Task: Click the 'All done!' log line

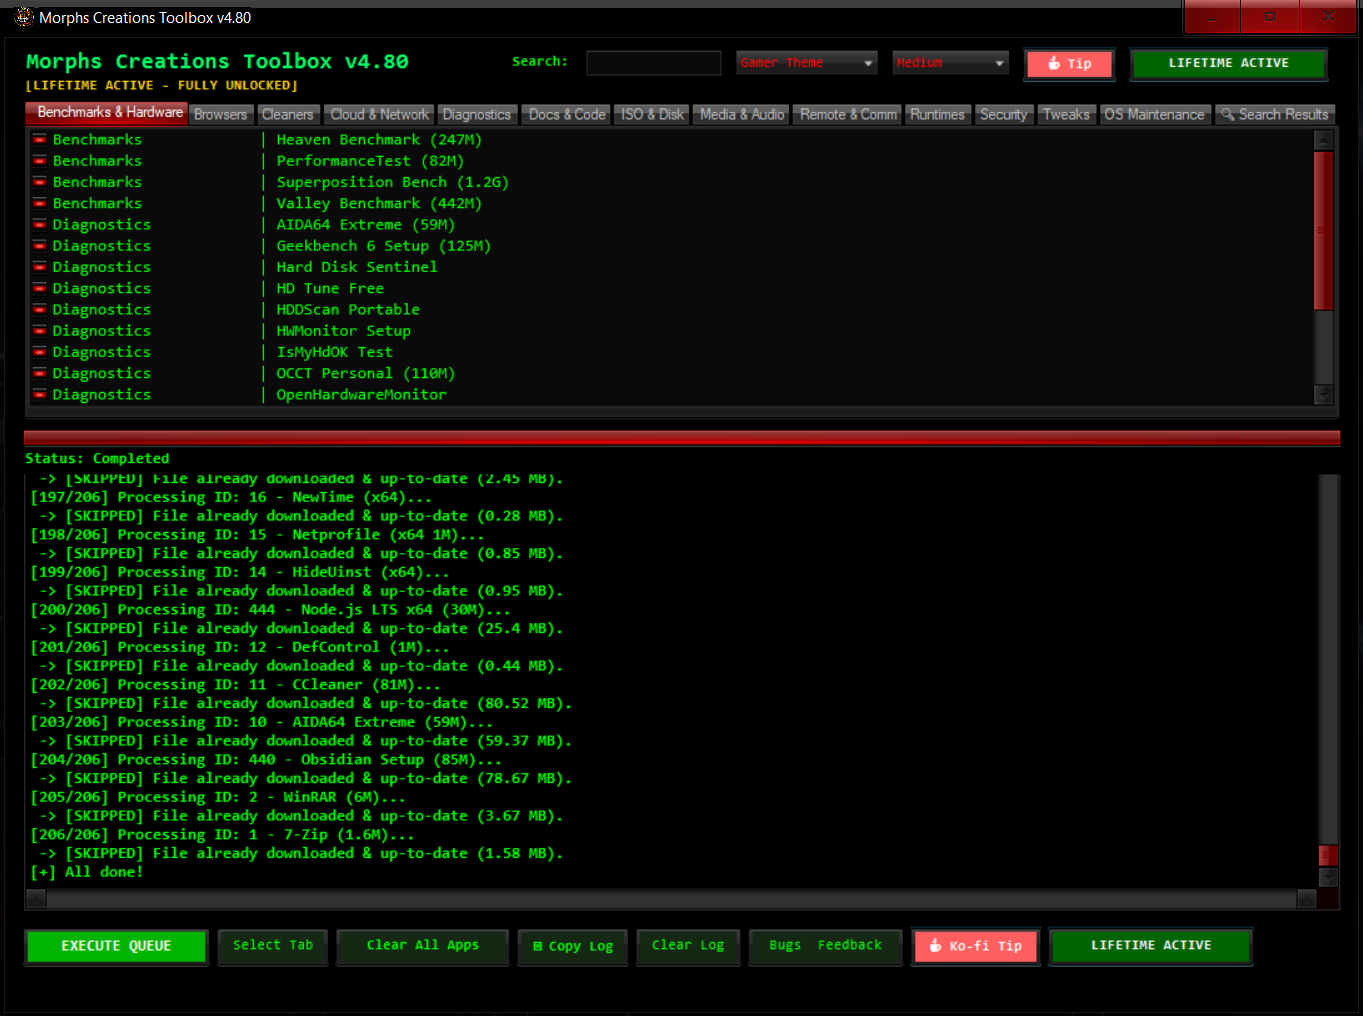Action: [x=87, y=872]
